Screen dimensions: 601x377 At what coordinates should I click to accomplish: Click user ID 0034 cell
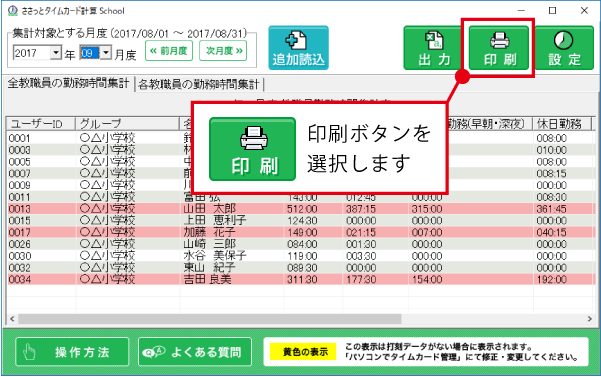[x=20, y=280]
